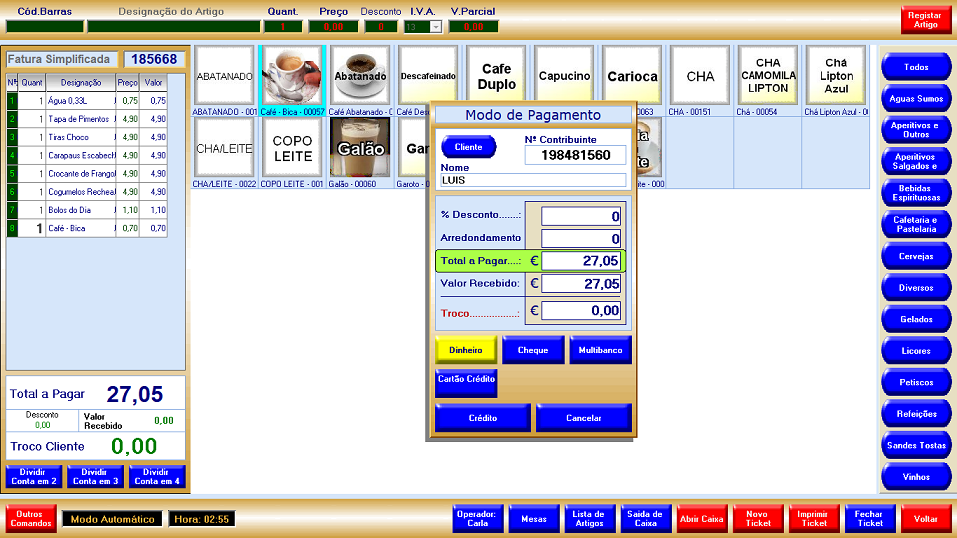Choose the Galão product tile
The image size is (957, 538).
(360, 148)
